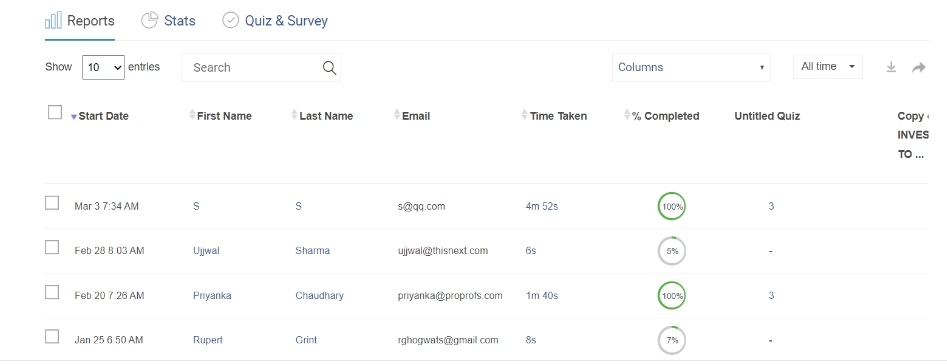Click the share arrow icon
This screenshot has width=947, height=364.
(x=919, y=68)
